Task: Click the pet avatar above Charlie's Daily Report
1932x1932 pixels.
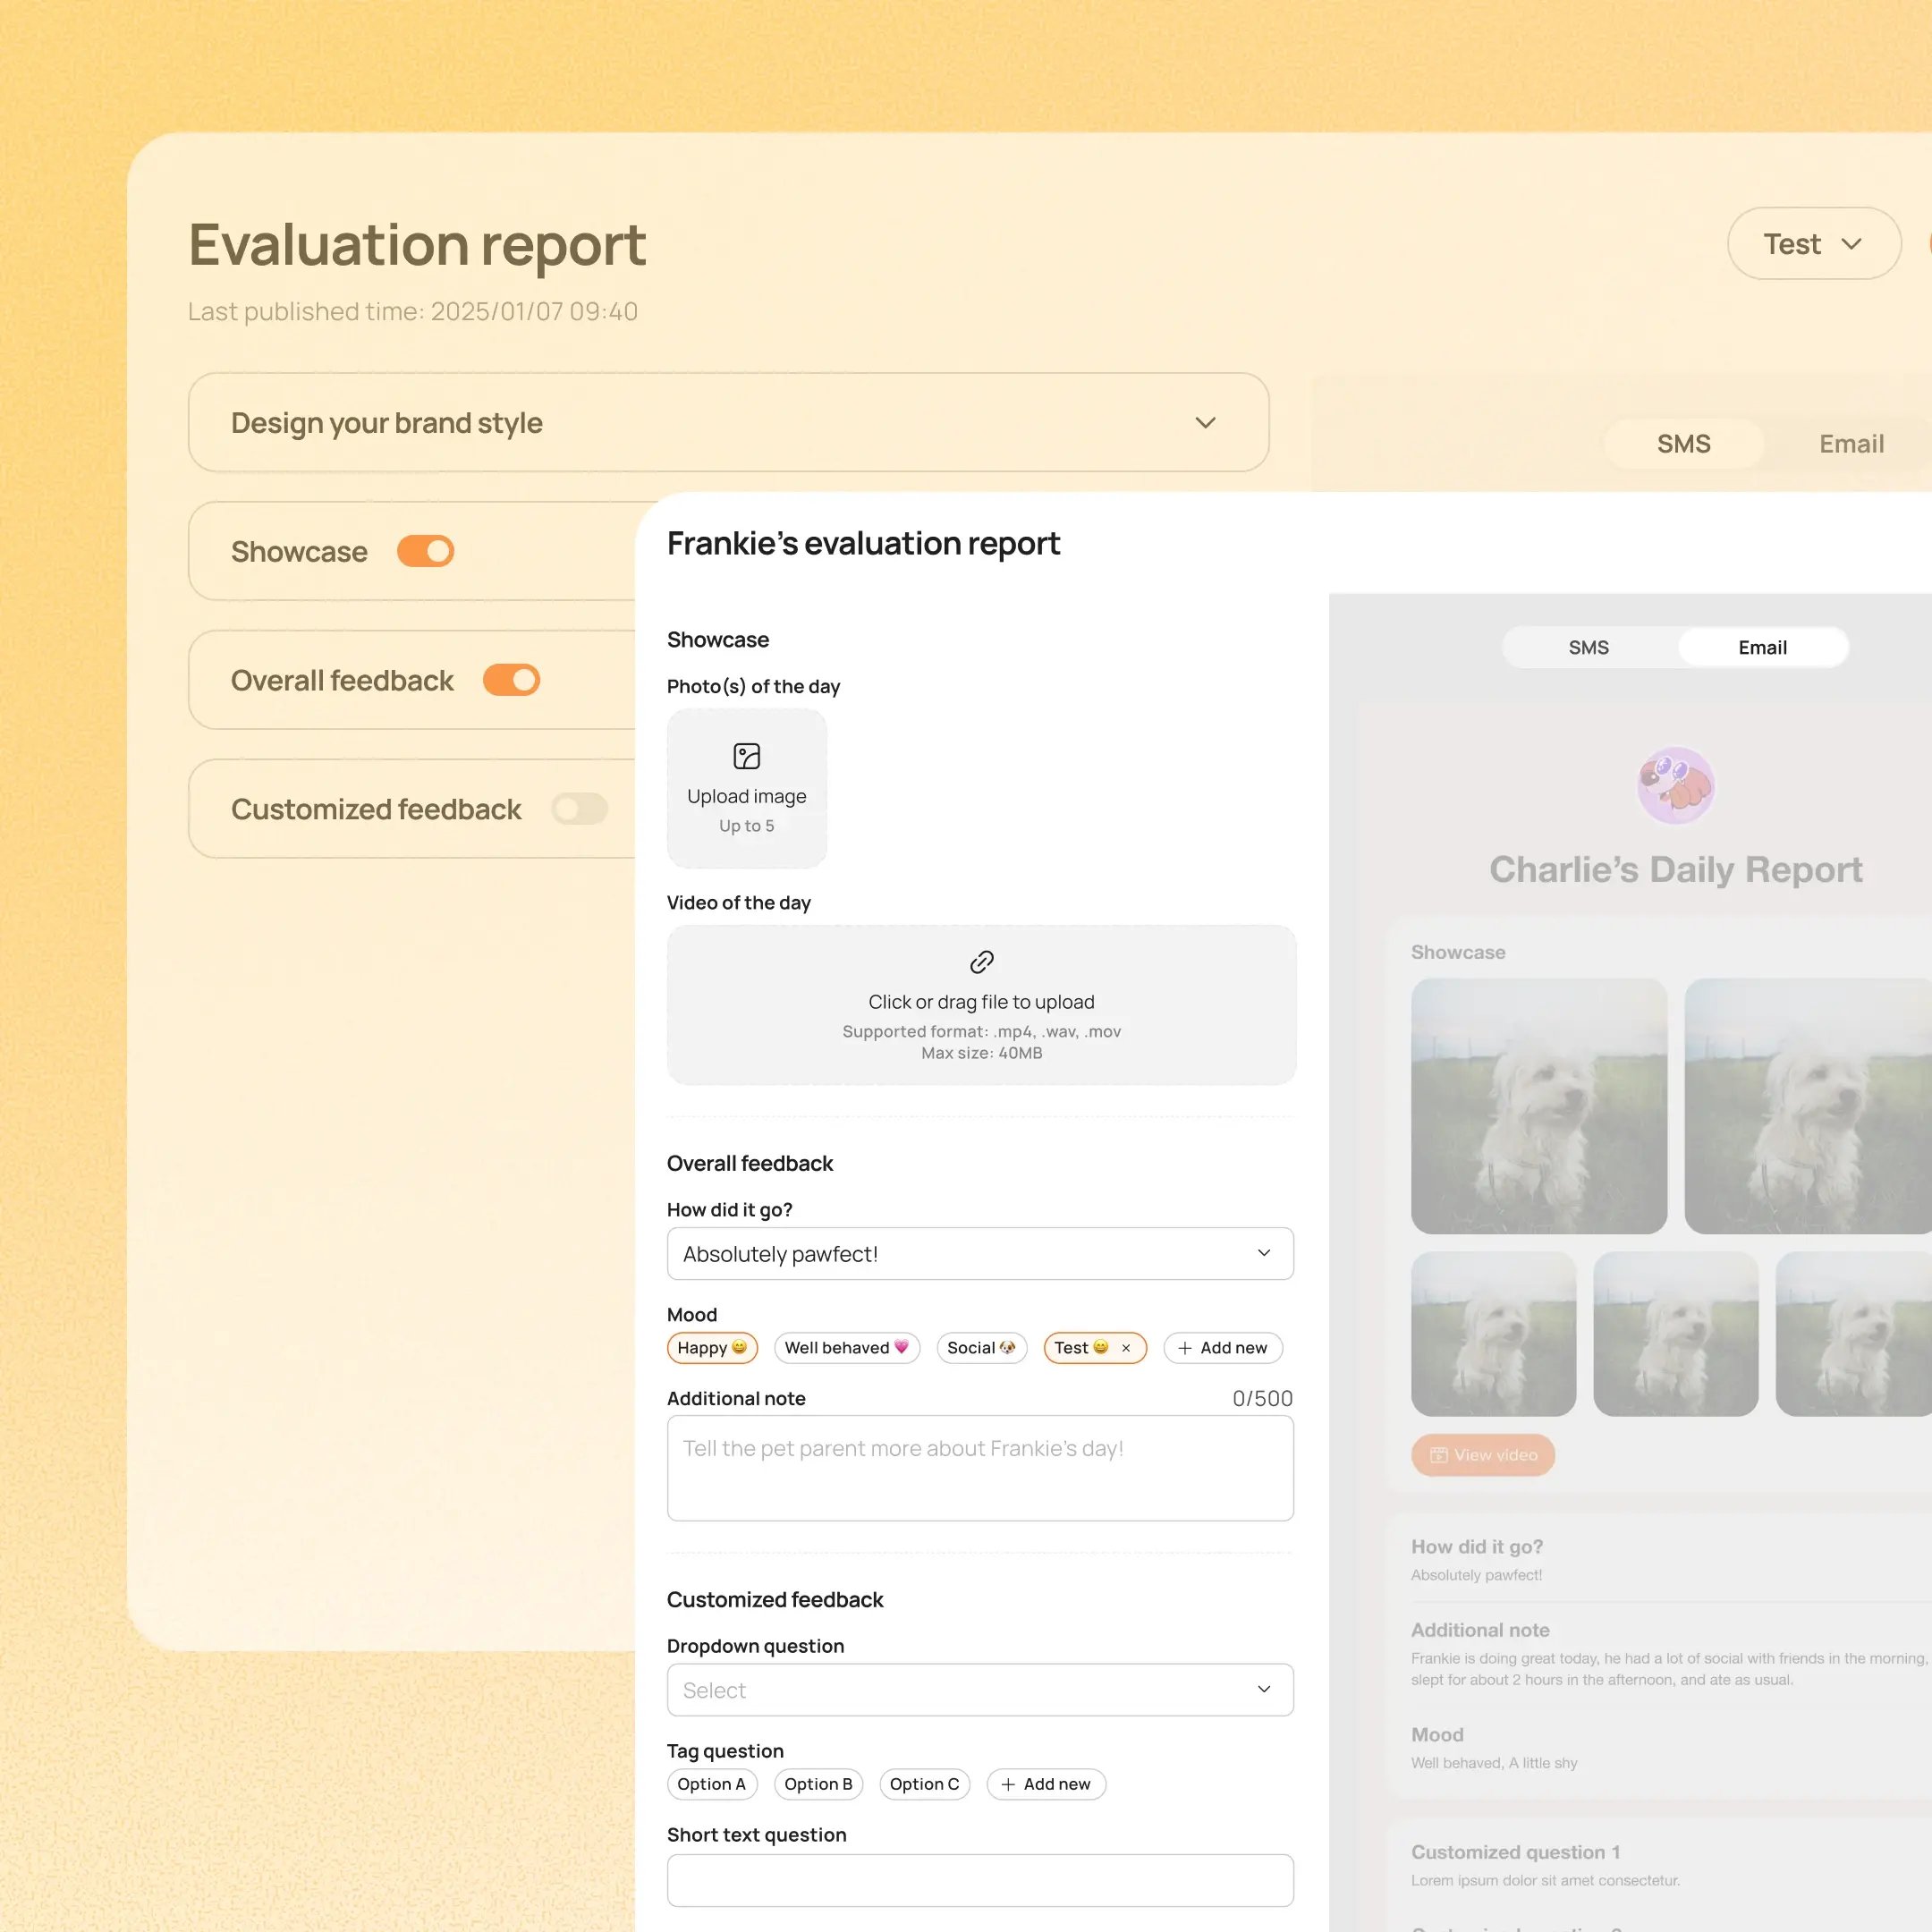Action: pyautogui.click(x=1676, y=786)
